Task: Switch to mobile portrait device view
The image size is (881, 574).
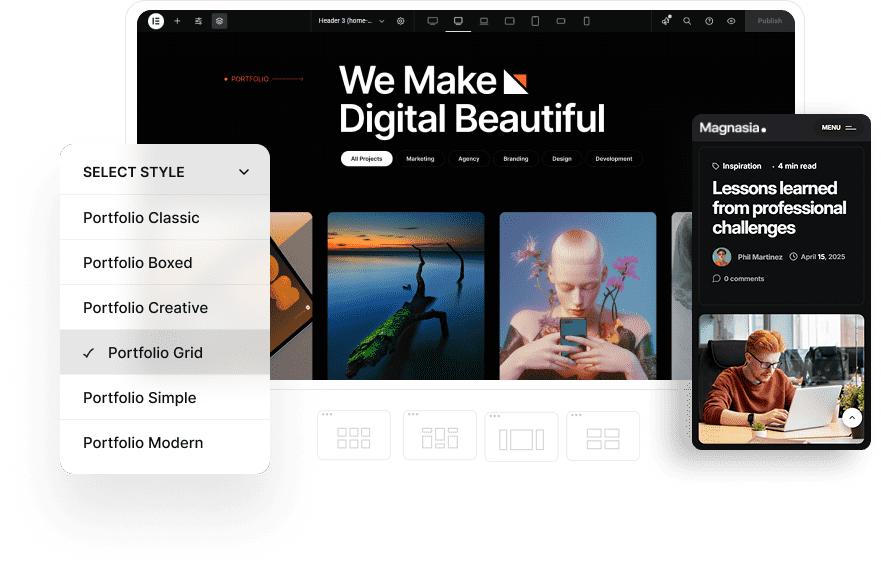Action: [586, 21]
